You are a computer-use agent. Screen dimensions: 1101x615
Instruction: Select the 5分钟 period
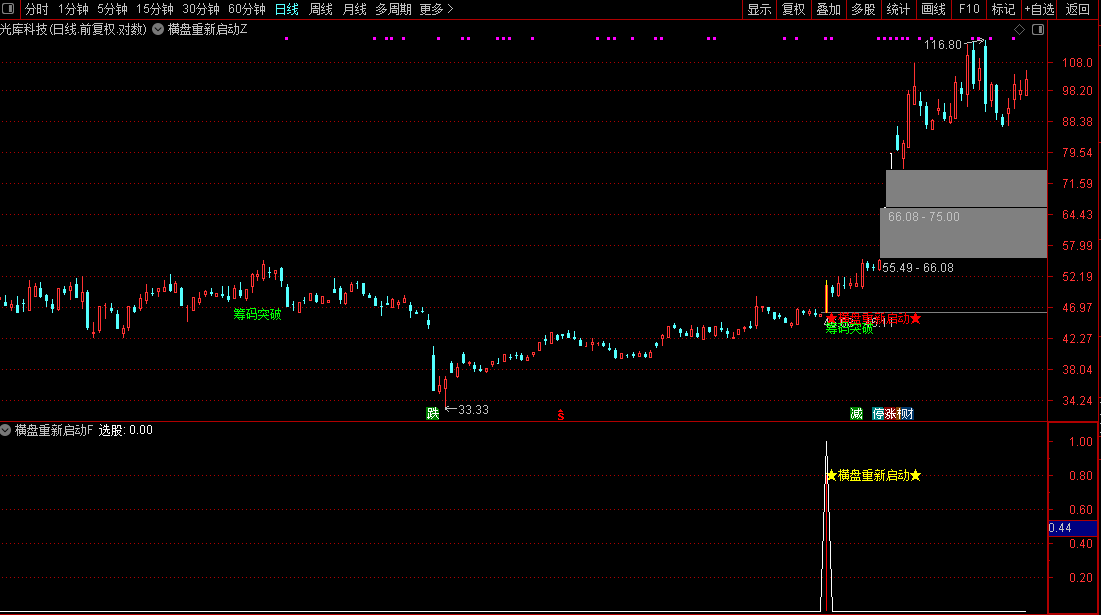click(112, 9)
